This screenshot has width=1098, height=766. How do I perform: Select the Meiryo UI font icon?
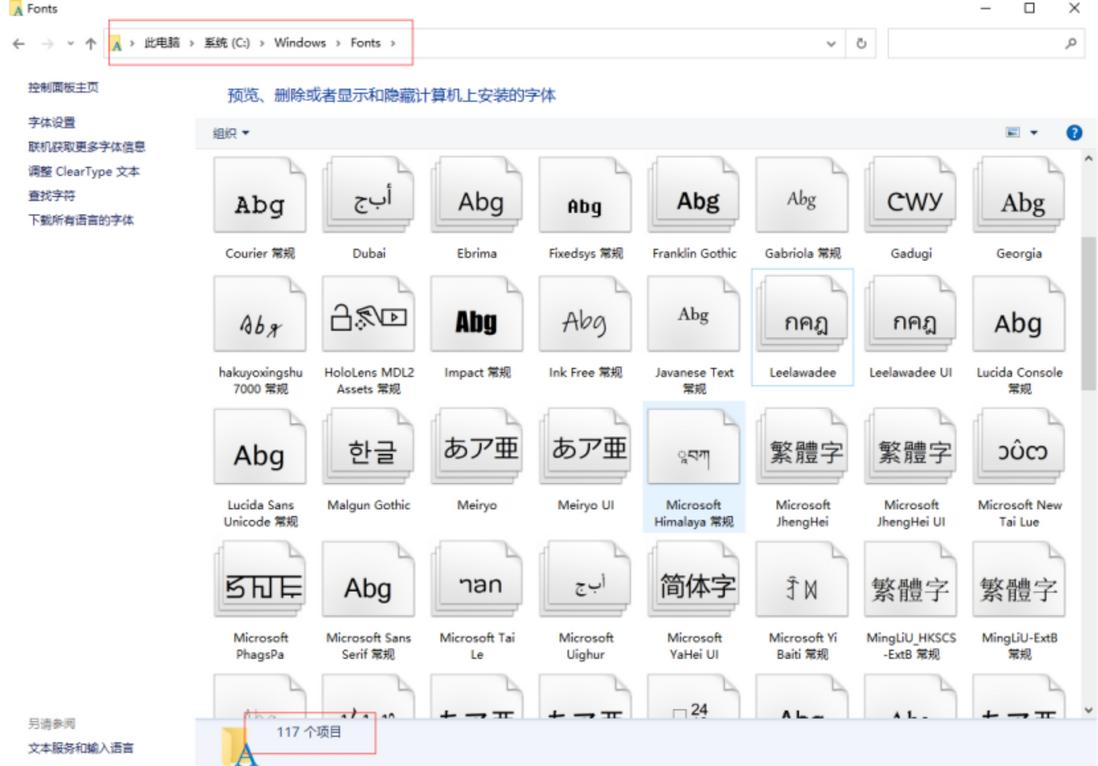(x=585, y=447)
